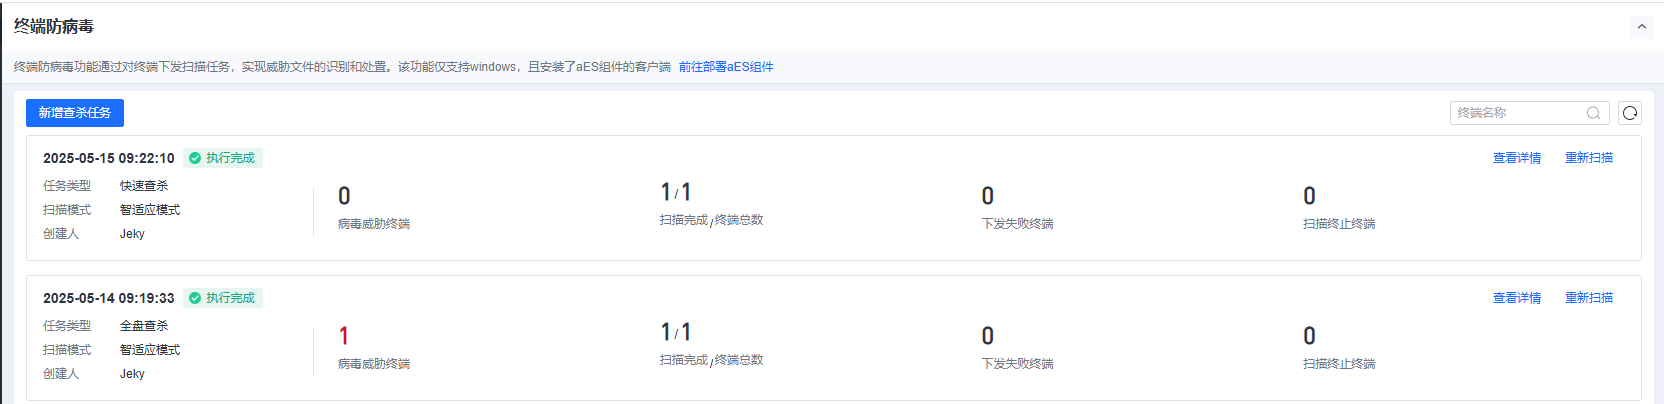View details of the 2025-05-15 scan task
1664x404 pixels.
(1516, 158)
